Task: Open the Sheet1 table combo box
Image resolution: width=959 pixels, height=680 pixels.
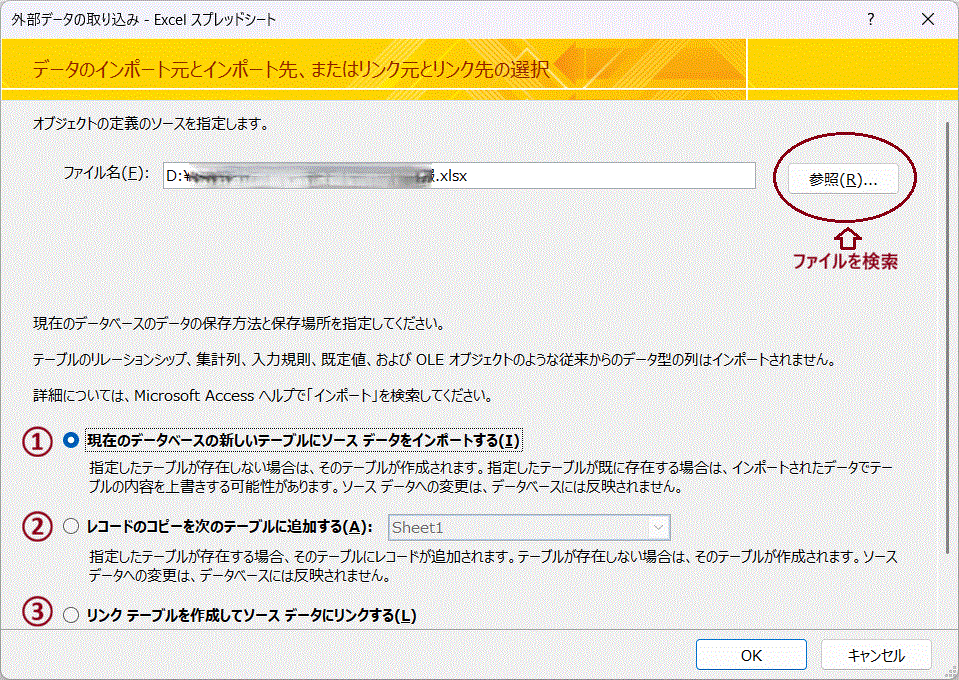Action: (x=518, y=527)
